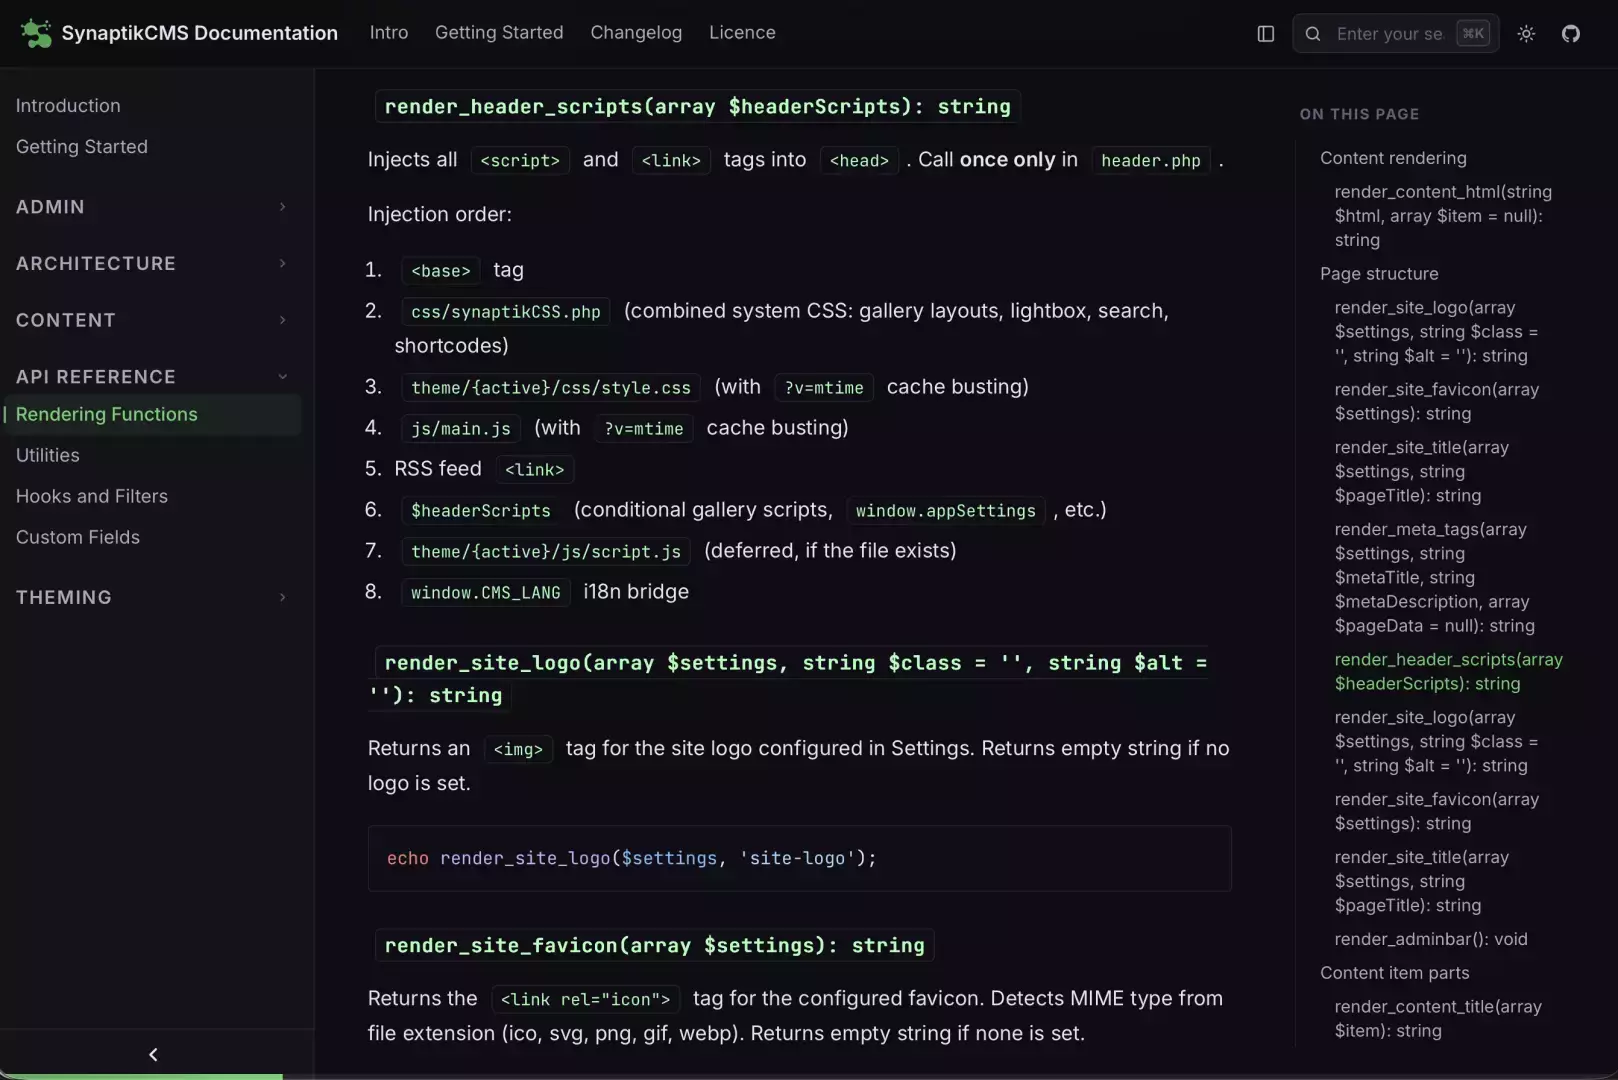Click the window.CMS_LANG code item
The height and width of the screenshot is (1080, 1618).
click(x=486, y=593)
